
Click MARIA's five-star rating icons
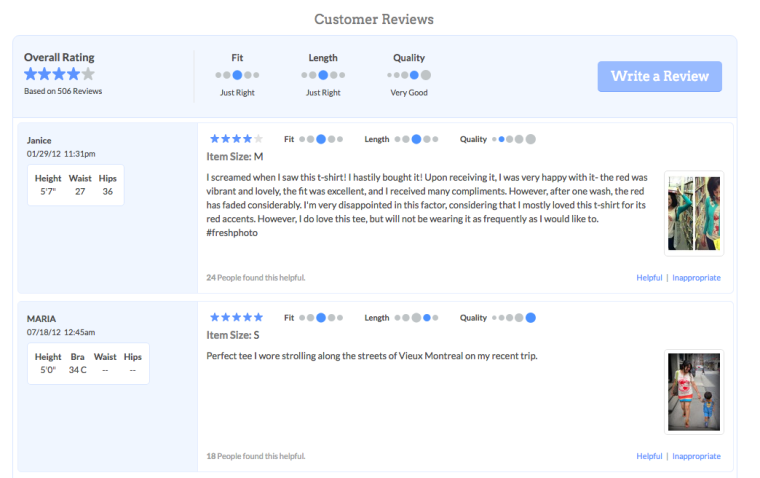pyautogui.click(x=236, y=318)
